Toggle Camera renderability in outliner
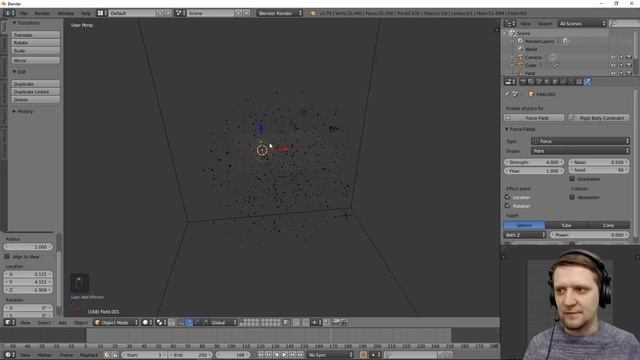This screenshot has width=640, height=360. point(629,57)
